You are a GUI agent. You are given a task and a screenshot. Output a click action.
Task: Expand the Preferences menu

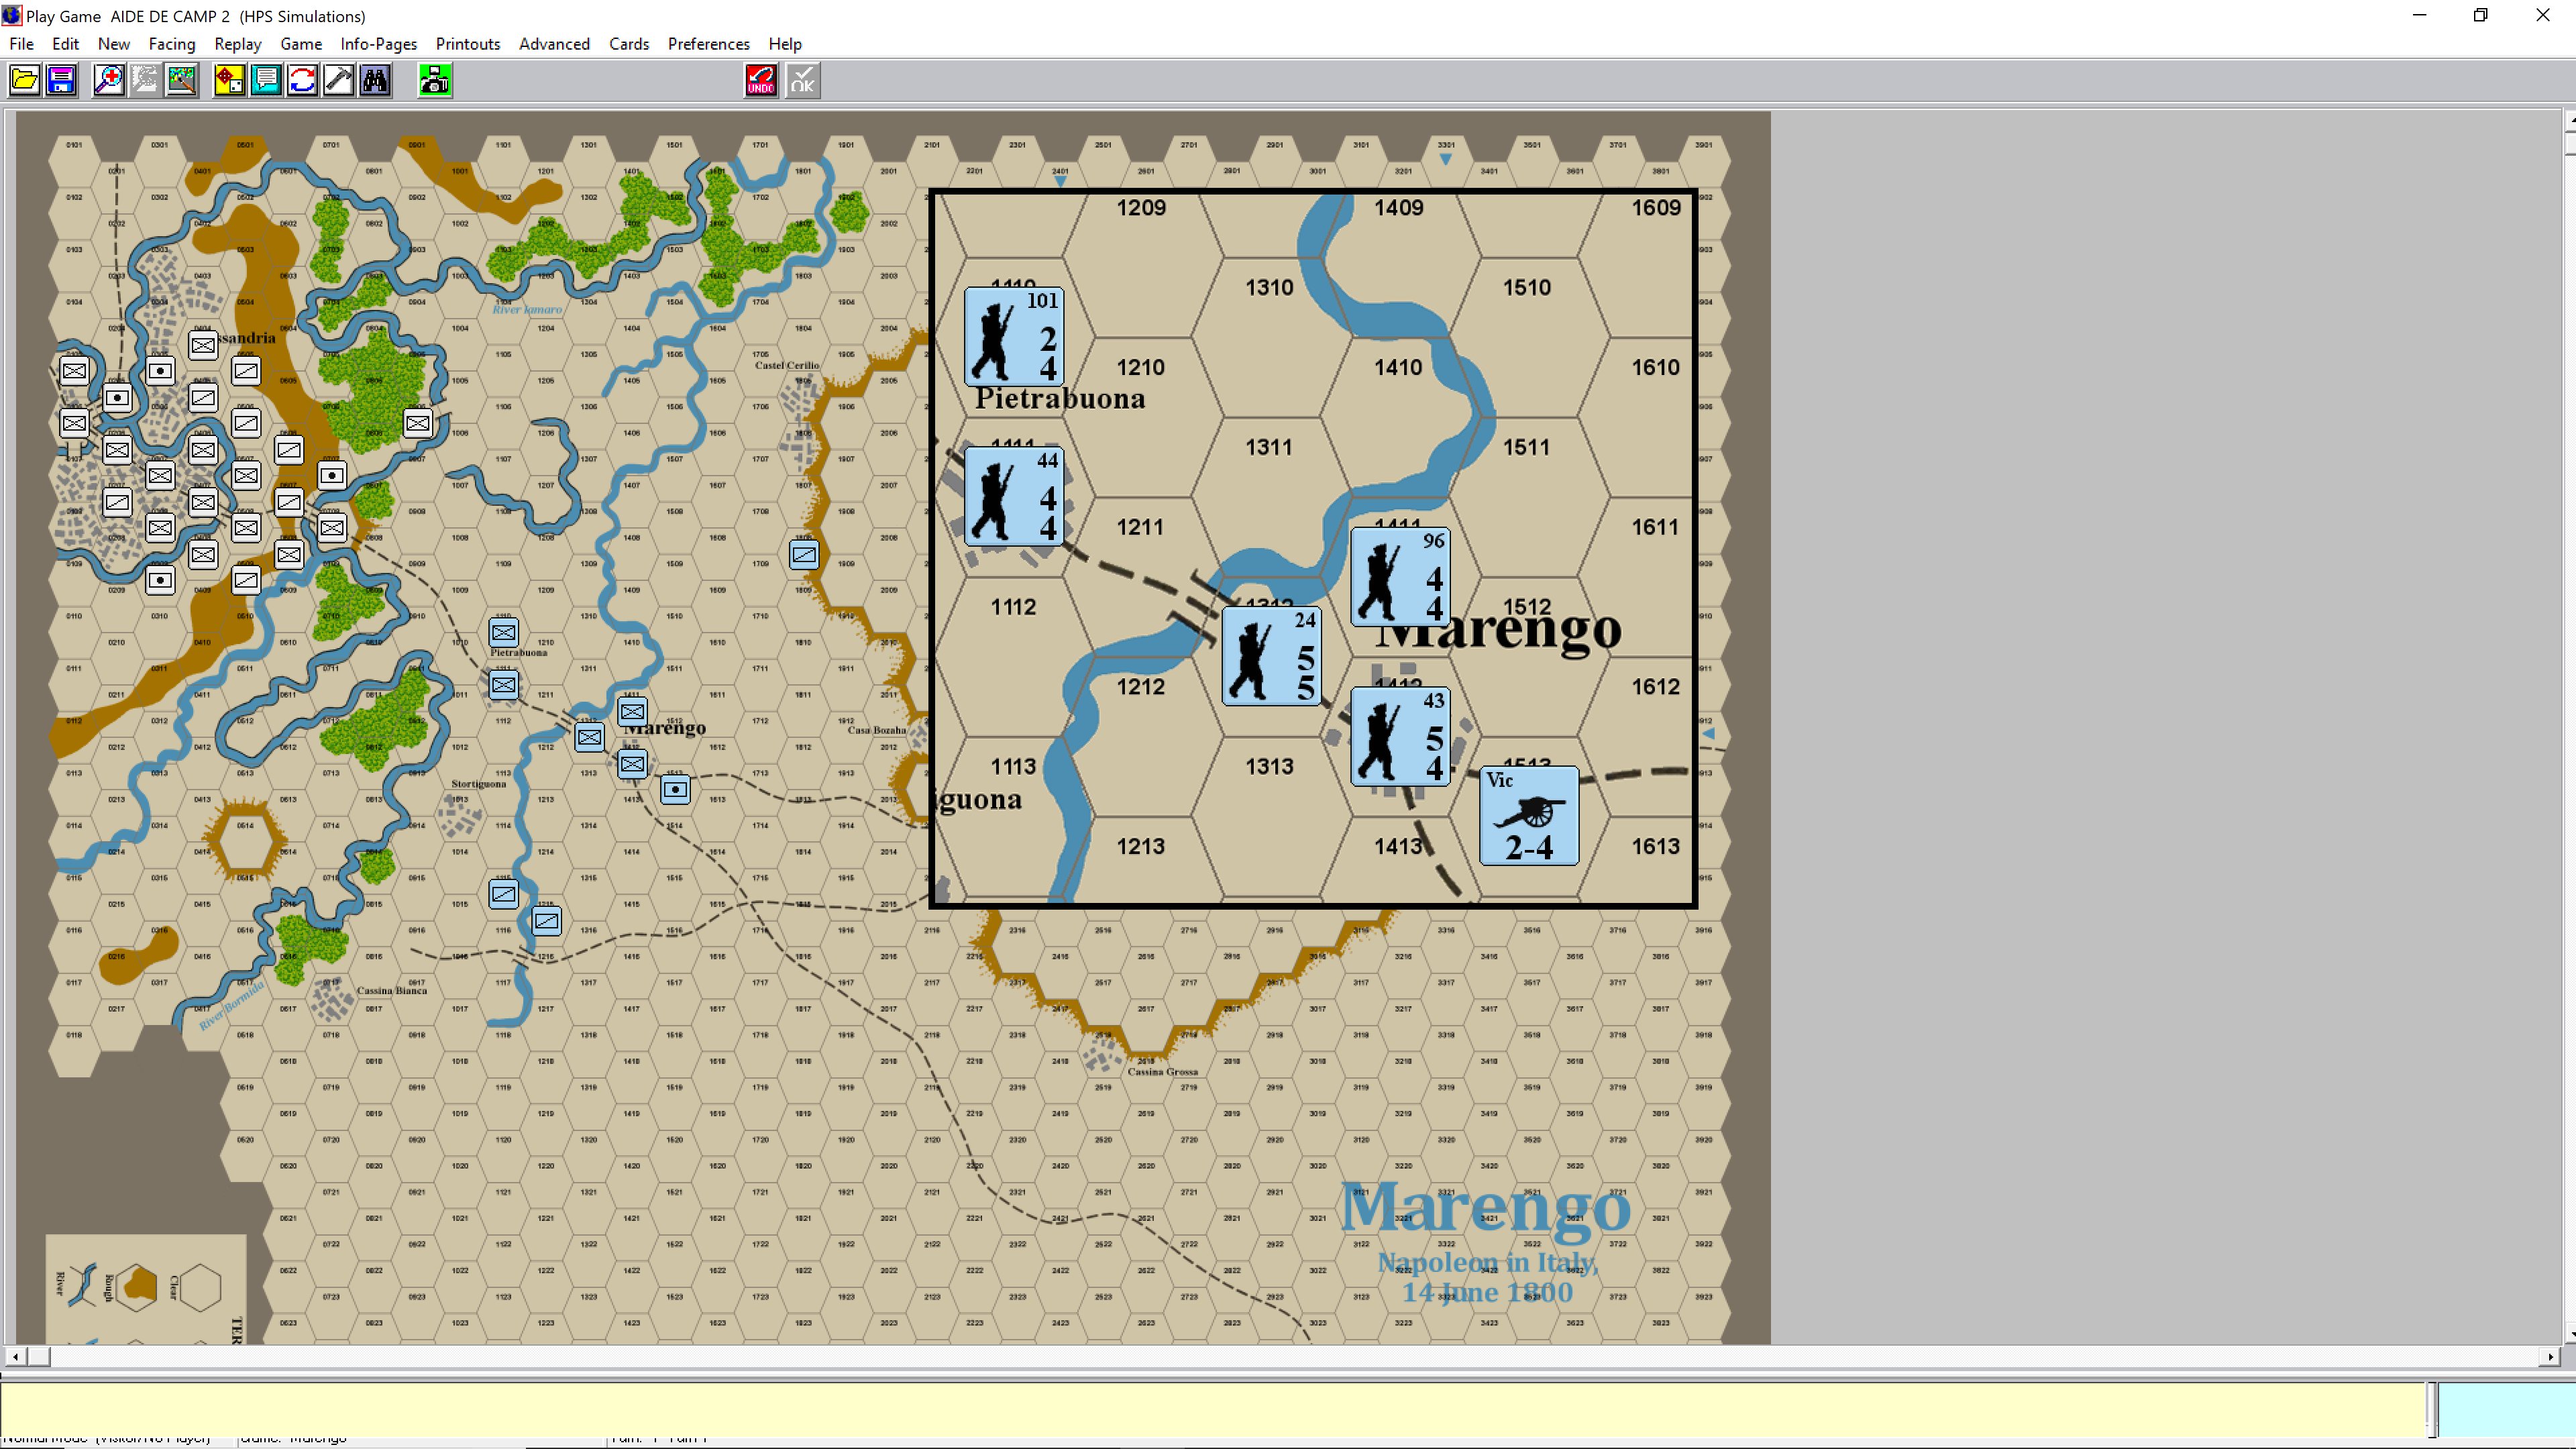pyautogui.click(x=708, y=44)
